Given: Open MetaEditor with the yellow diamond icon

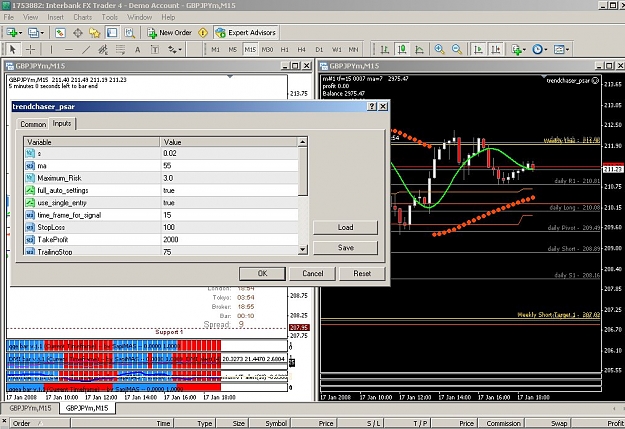Looking at the screenshot, I should (x=203, y=33).
